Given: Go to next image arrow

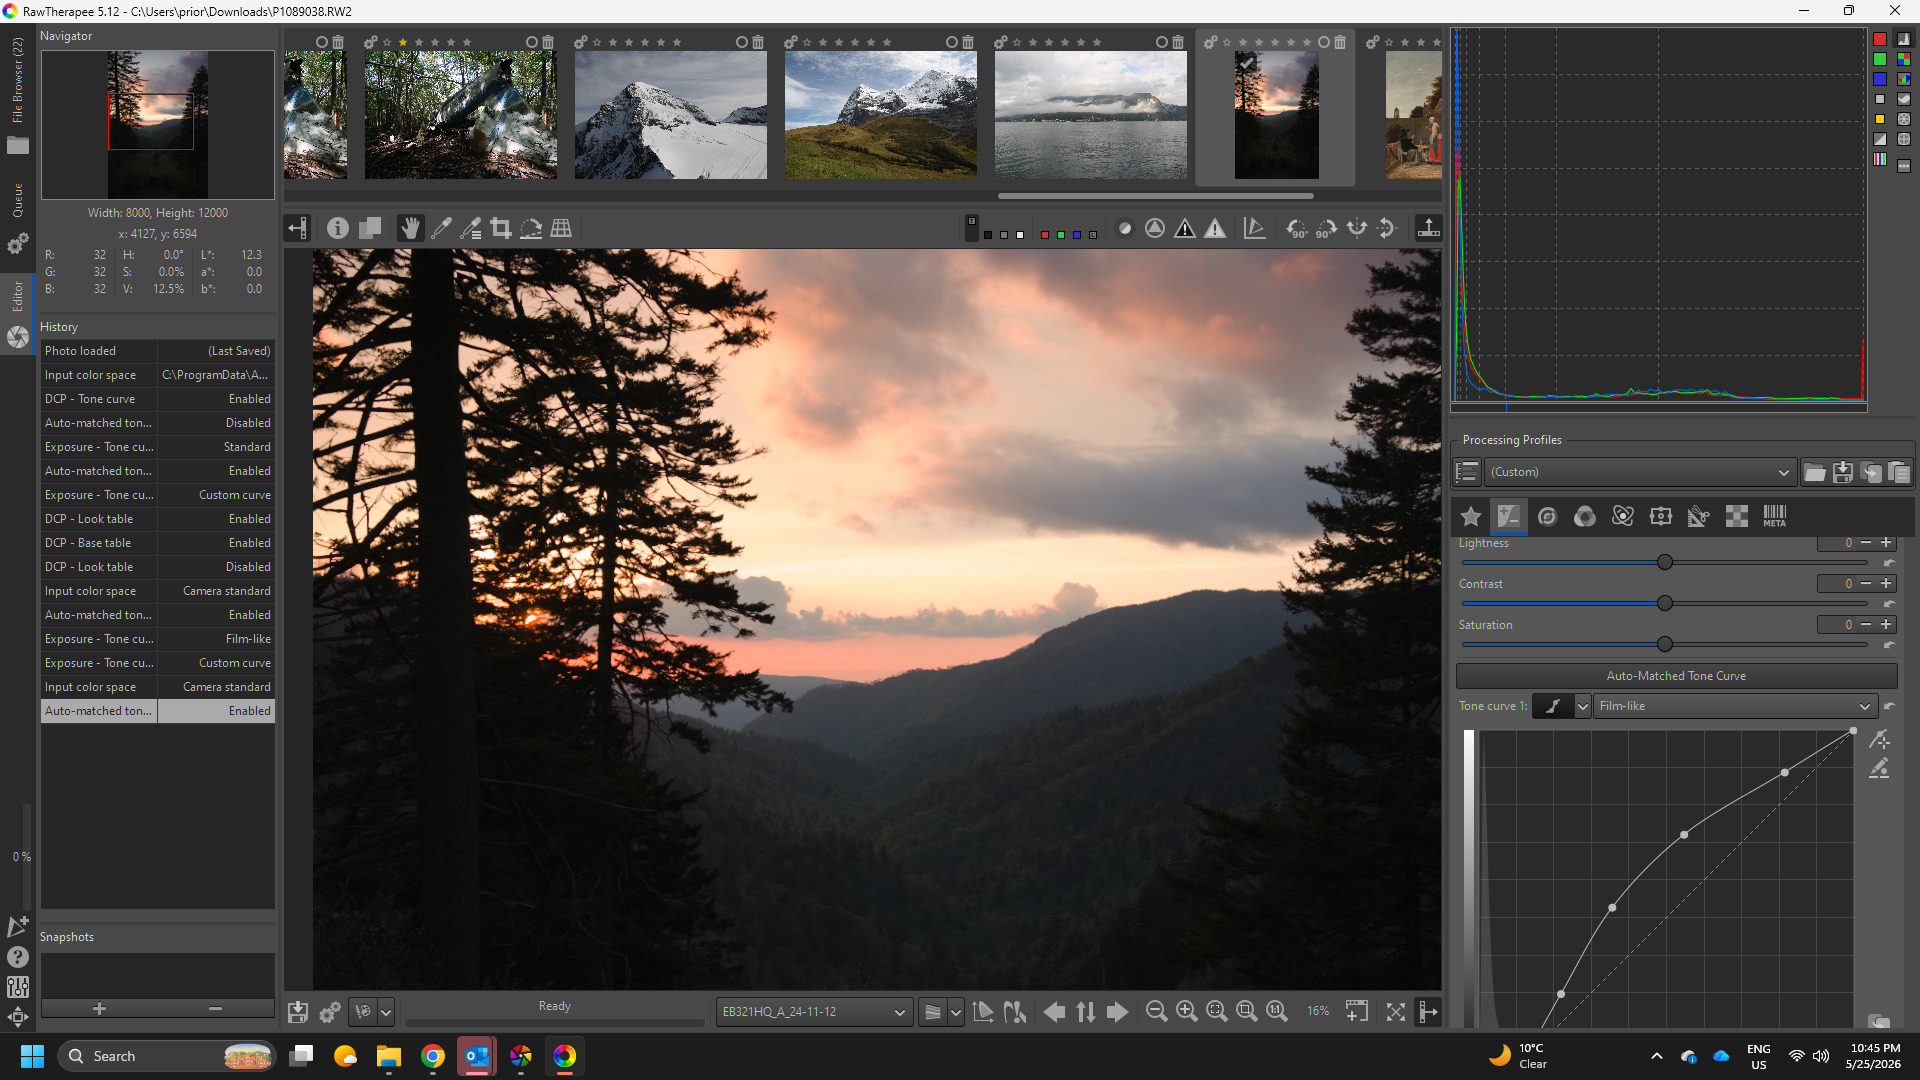Looking at the screenshot, I should coord(1118,1012).
